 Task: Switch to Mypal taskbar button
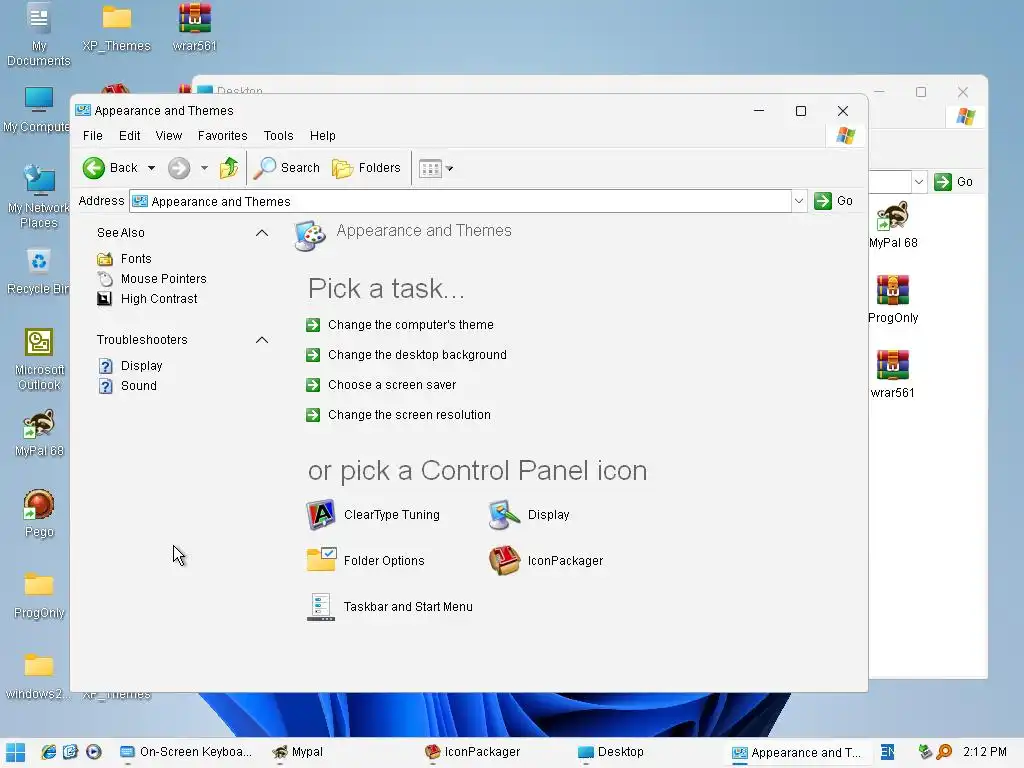(298, 752)
